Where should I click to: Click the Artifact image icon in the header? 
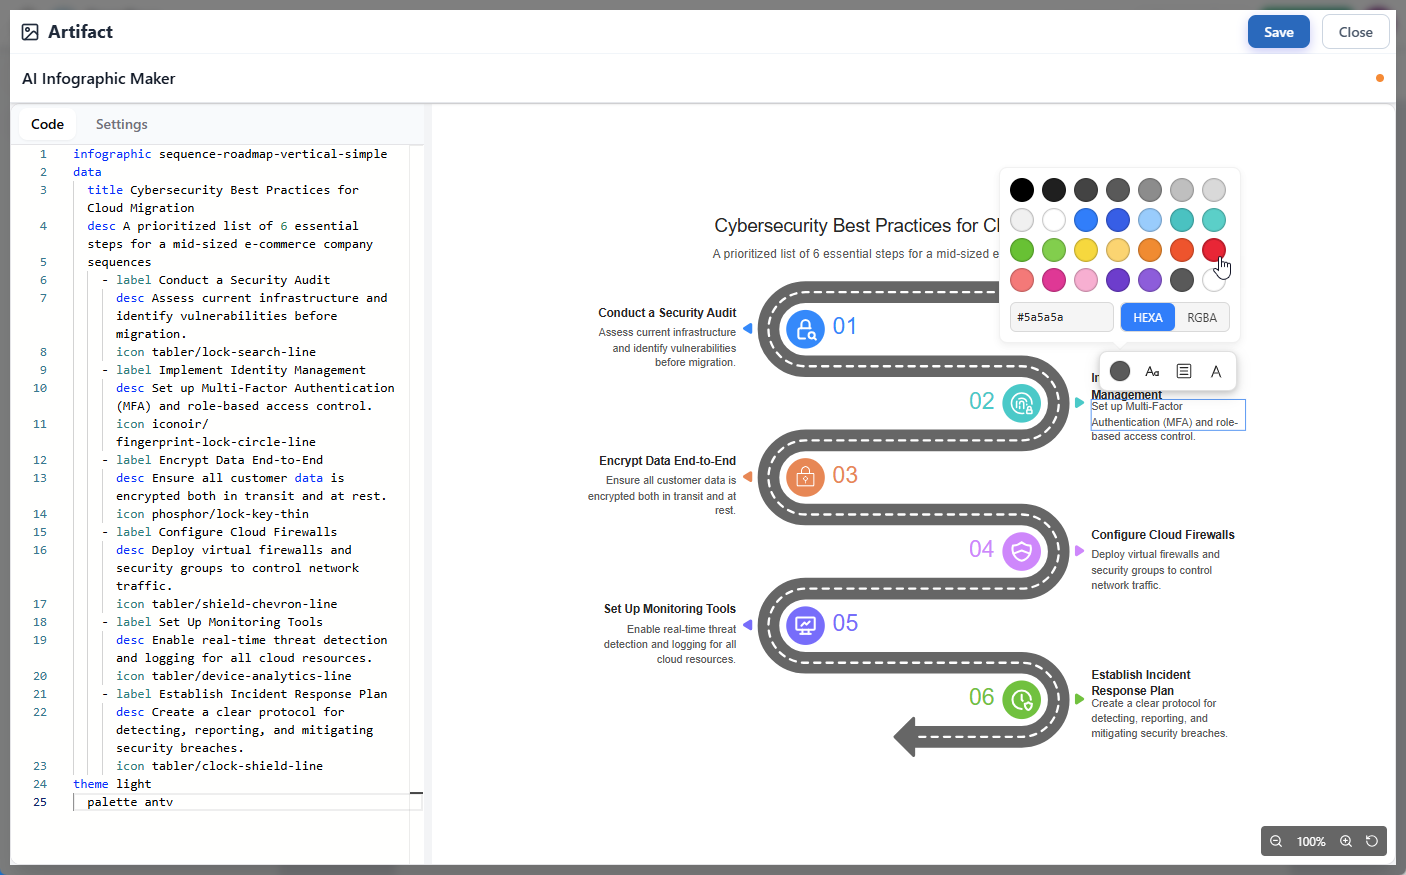[x=30, y=32]
